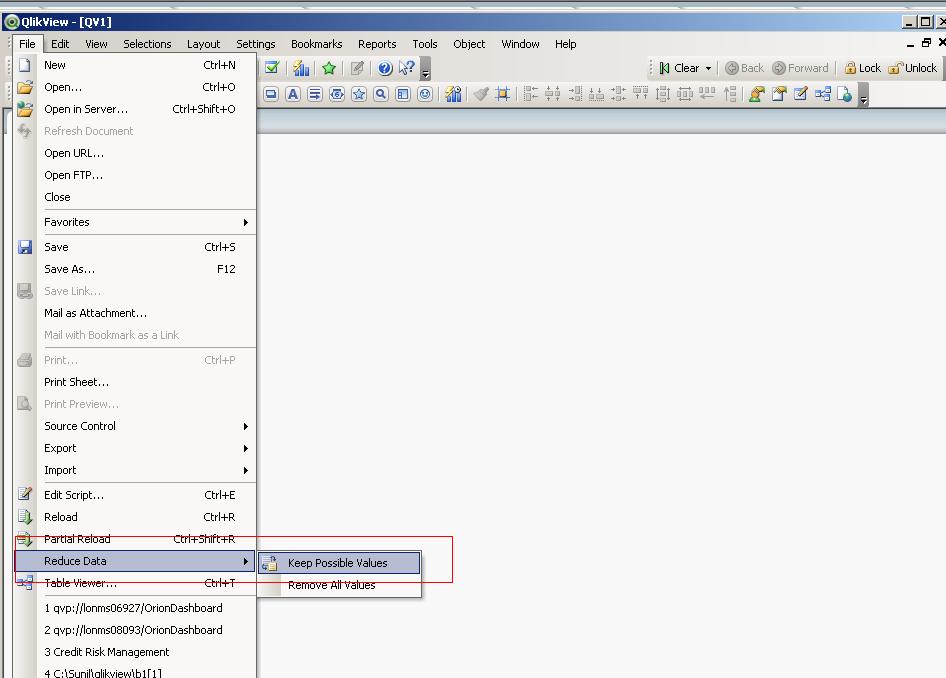
Task: Click the blue Help question mark icon
Action: pos(384,68)
